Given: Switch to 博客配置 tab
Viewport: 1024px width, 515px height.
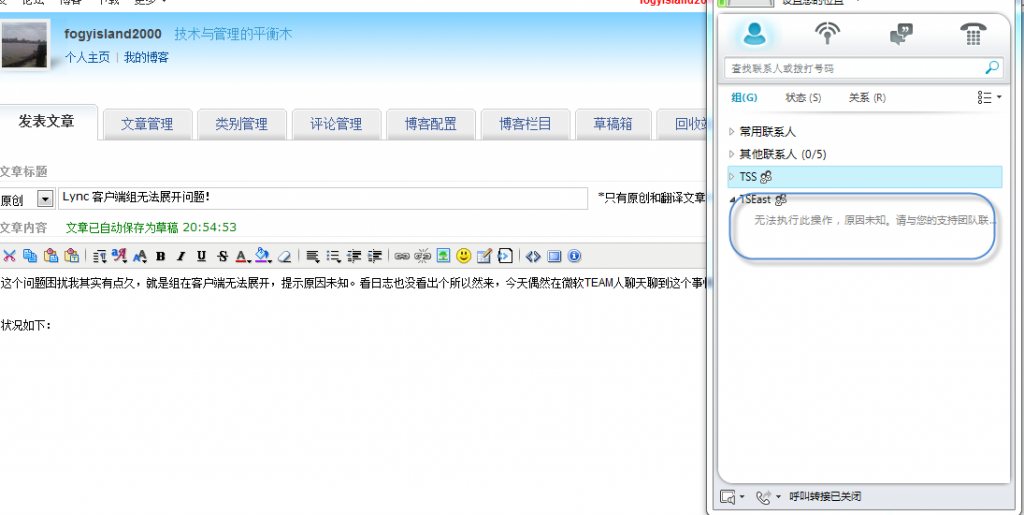Looking at the screenshot, I should coord(430,124).
